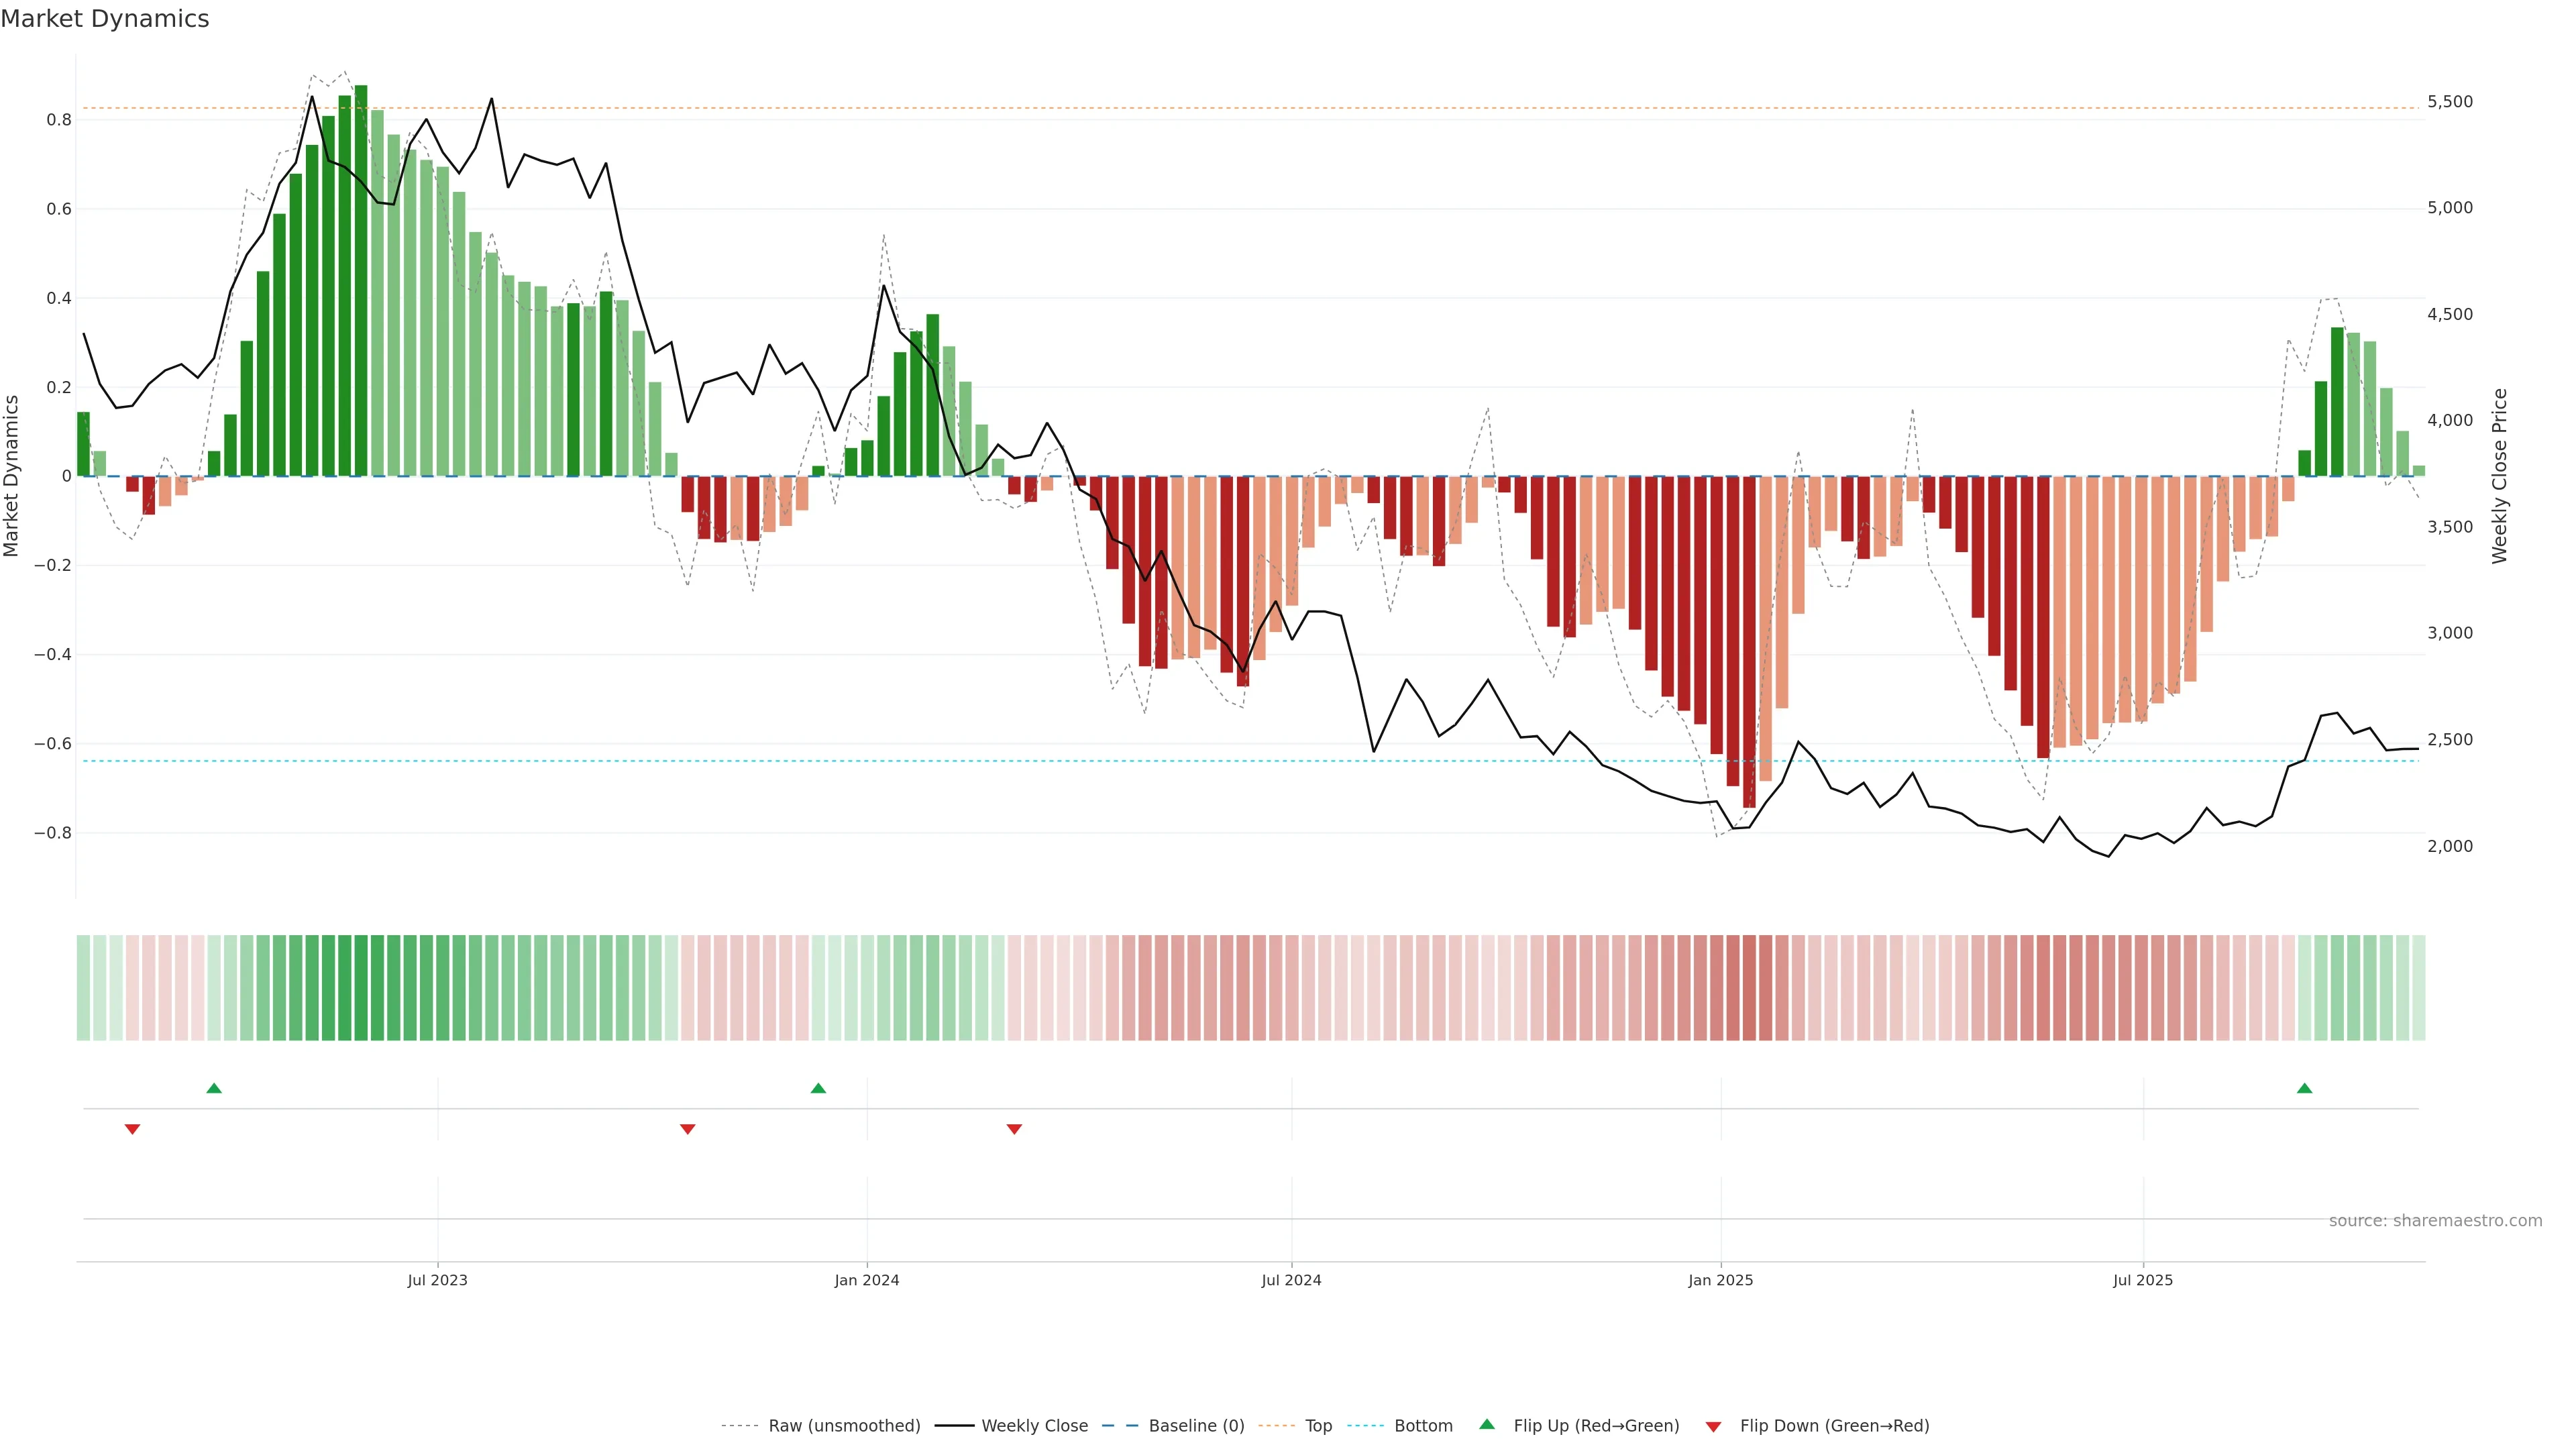Image resolution: width=2576 pixels, height=1449 pixels.
Task: Click the flip-up marker just before Jan 2024
Action: (818, 1088)
